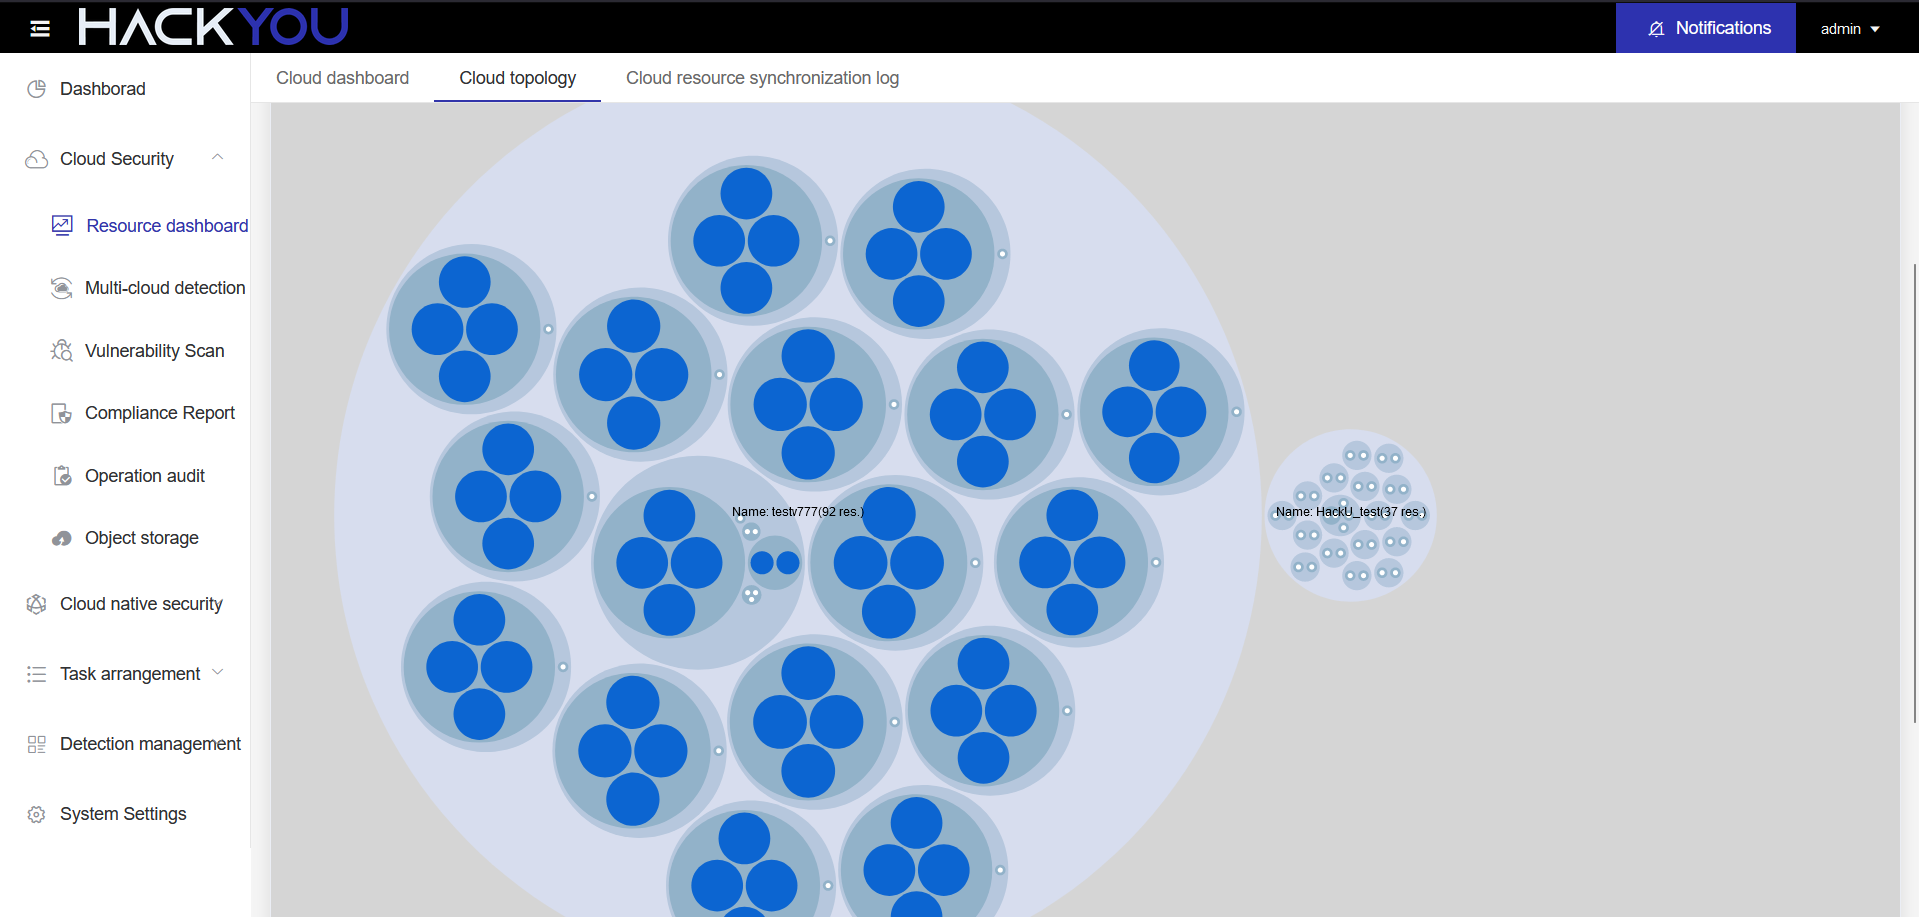This screenshot has width=1919, height=917.
Task: Click the Detection management grid icon
Action: (x=37, y=744)
